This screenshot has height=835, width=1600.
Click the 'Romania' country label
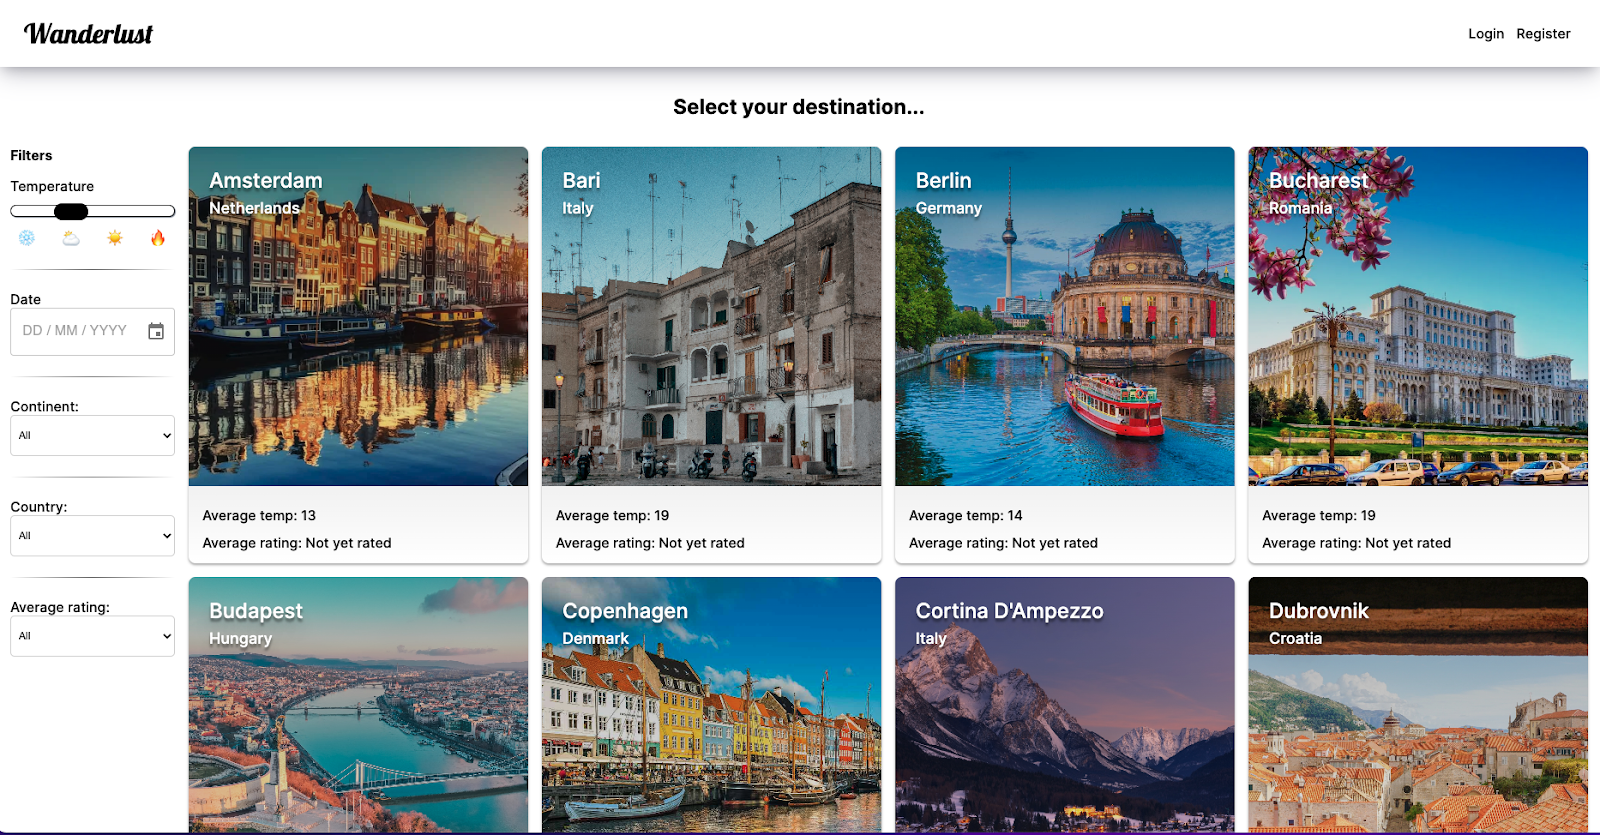1300,208
